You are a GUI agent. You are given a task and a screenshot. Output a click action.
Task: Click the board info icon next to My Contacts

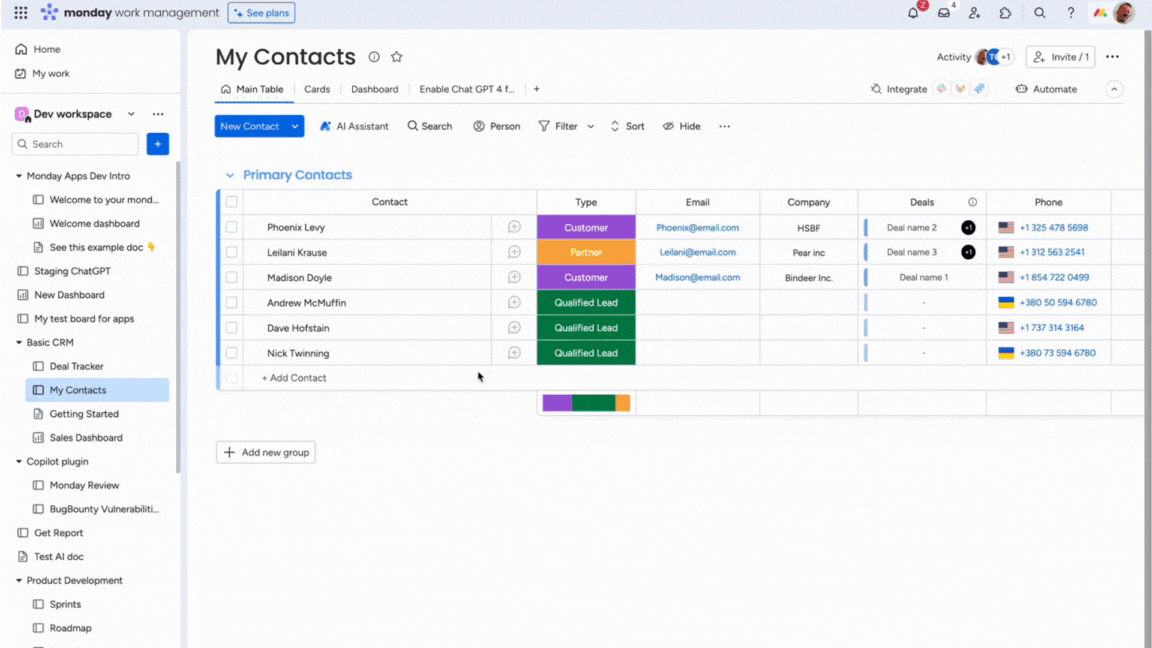[374, 57]
